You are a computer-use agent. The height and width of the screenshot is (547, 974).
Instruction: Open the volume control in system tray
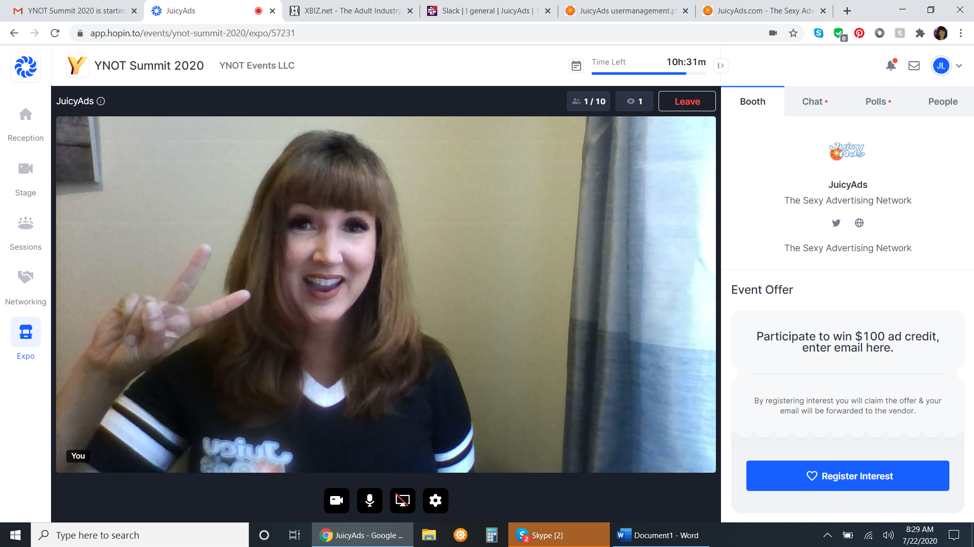pos(888,535)
